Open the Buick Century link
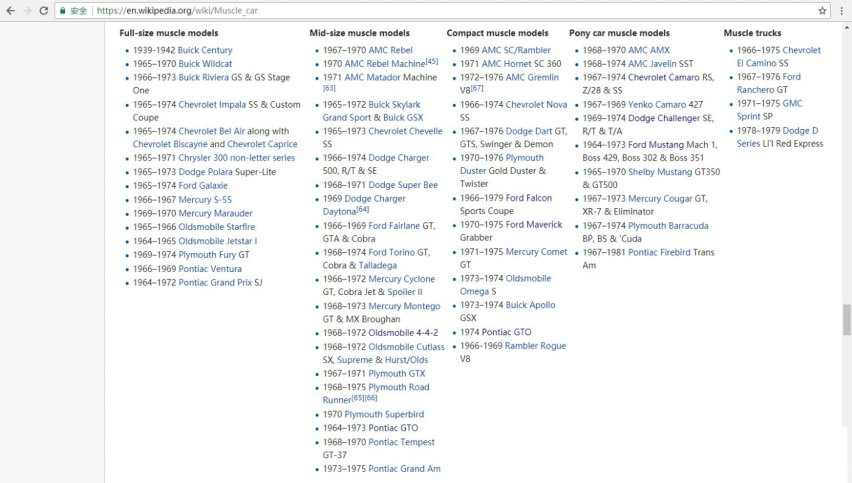 point(205,50)
